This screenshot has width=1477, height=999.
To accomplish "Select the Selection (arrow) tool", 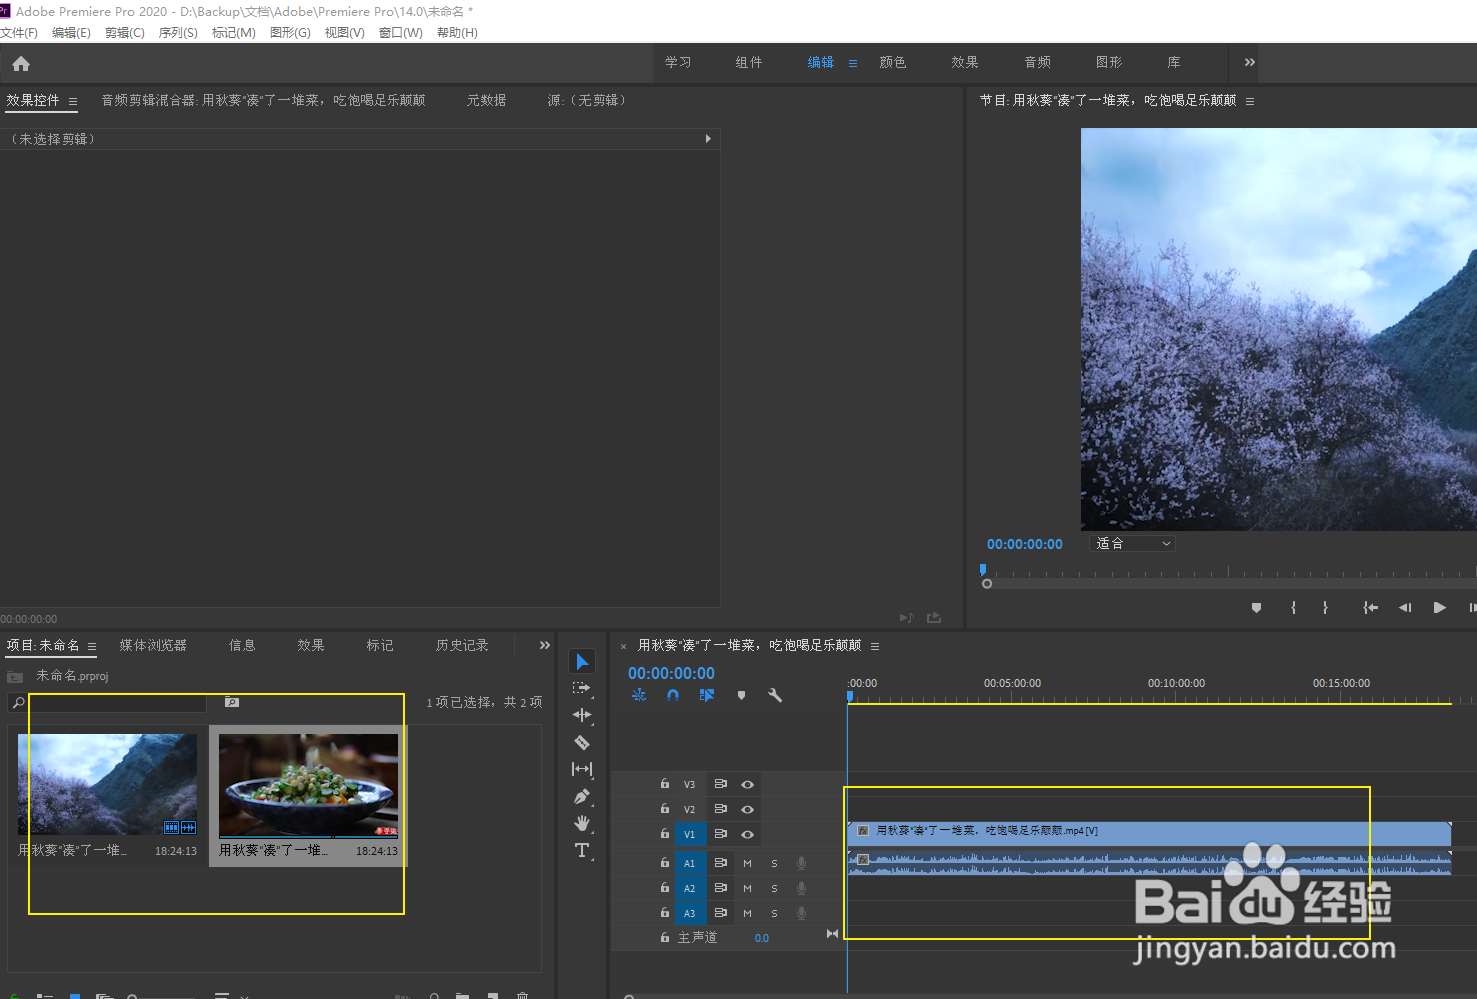I will coord(582,661).
